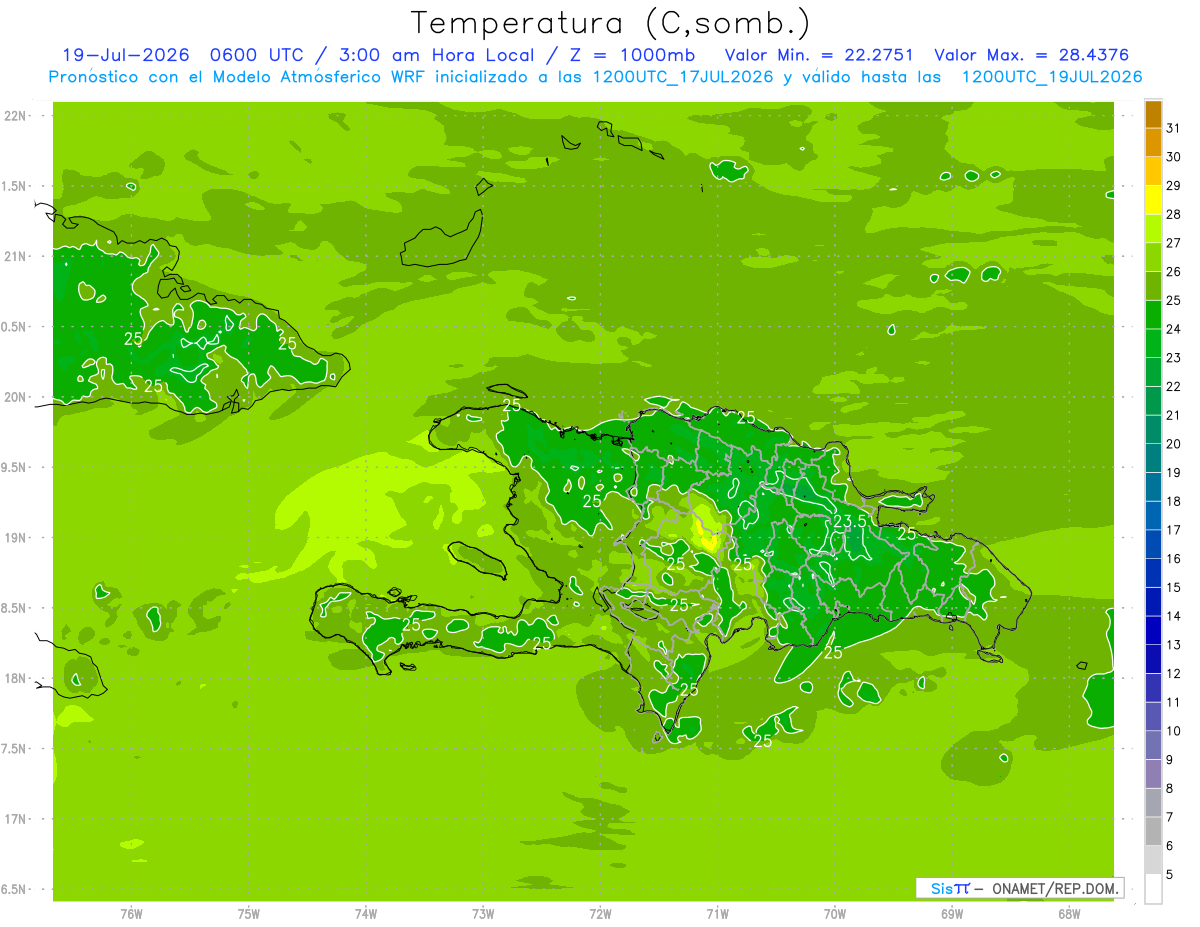Pick the yellow legend swatch between 28 and 29
1200x927 pixels.
[1153, 200]
